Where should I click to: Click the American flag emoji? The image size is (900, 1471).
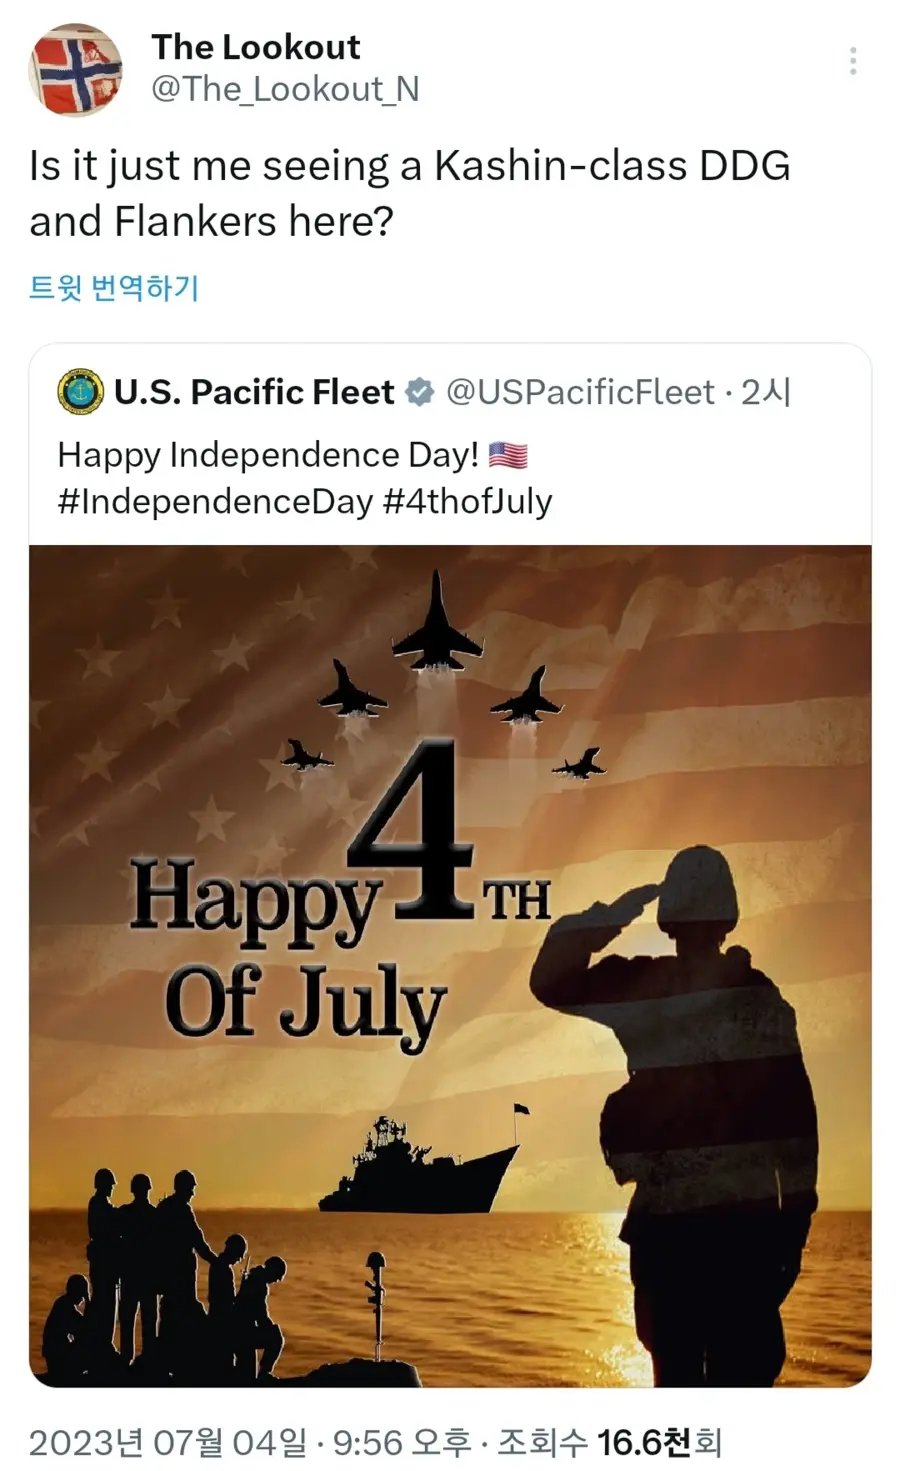pyautogui.click(x=508, y=455)
